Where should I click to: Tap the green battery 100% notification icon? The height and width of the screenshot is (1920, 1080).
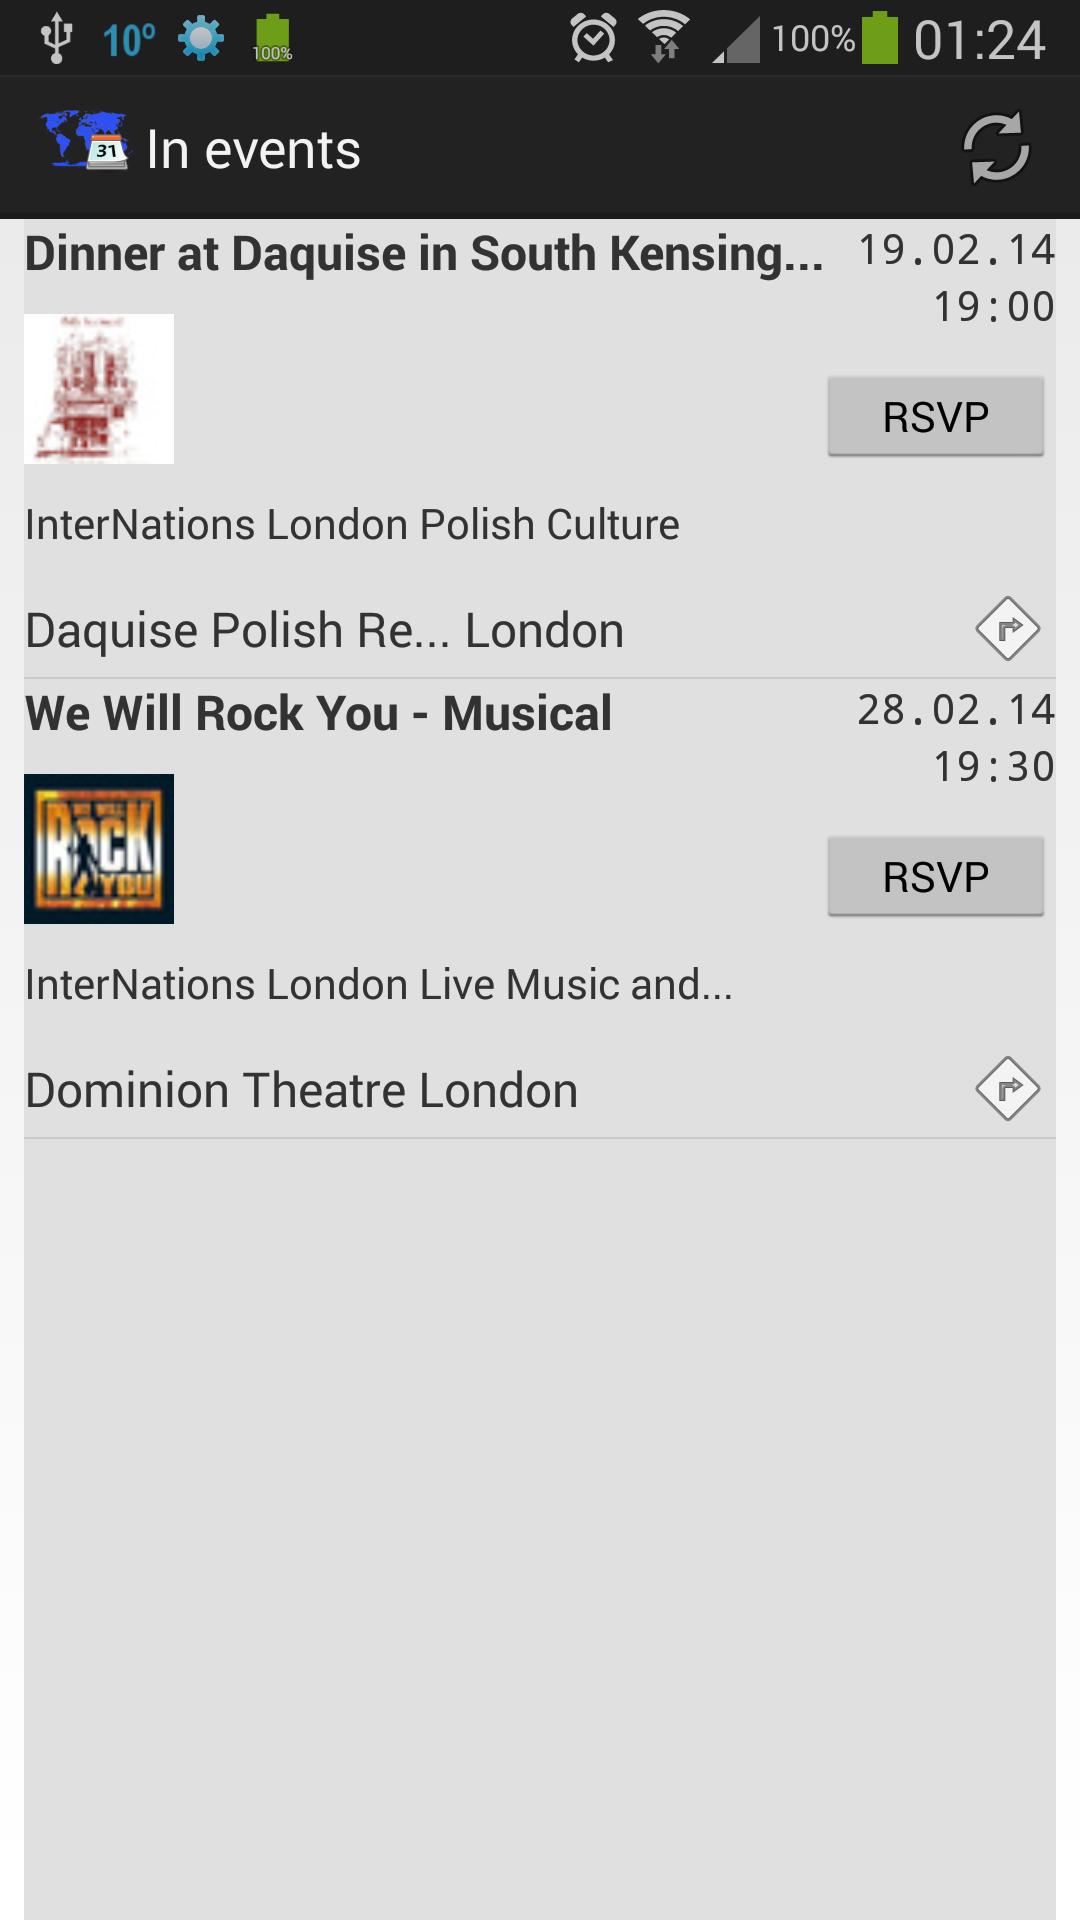(x=272, y=39)
